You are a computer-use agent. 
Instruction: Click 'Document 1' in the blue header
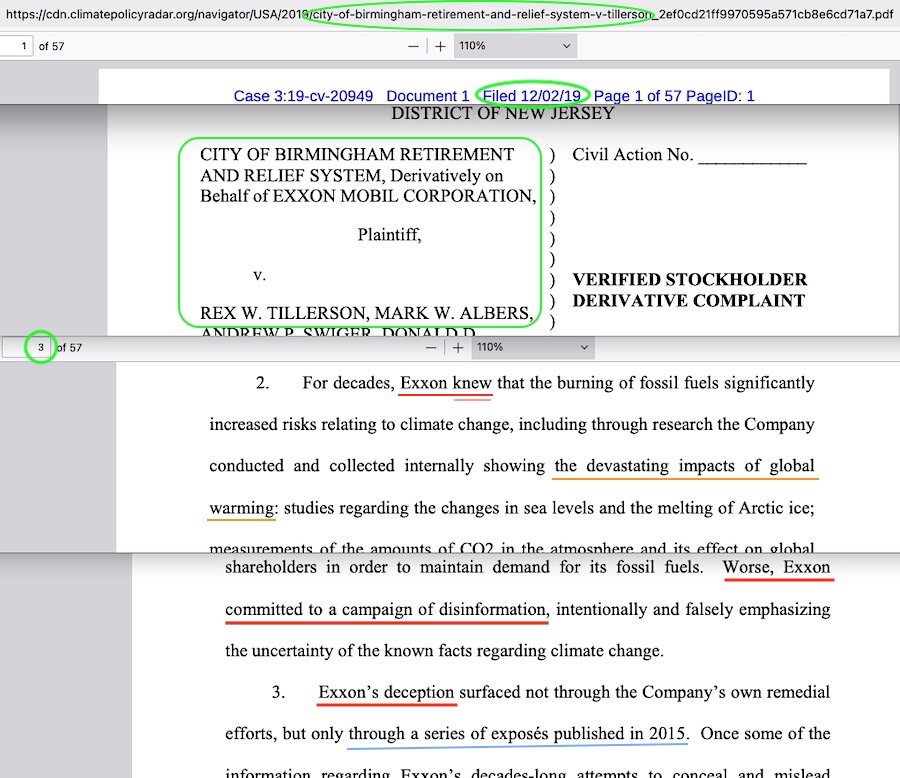(x=427, y=96)
